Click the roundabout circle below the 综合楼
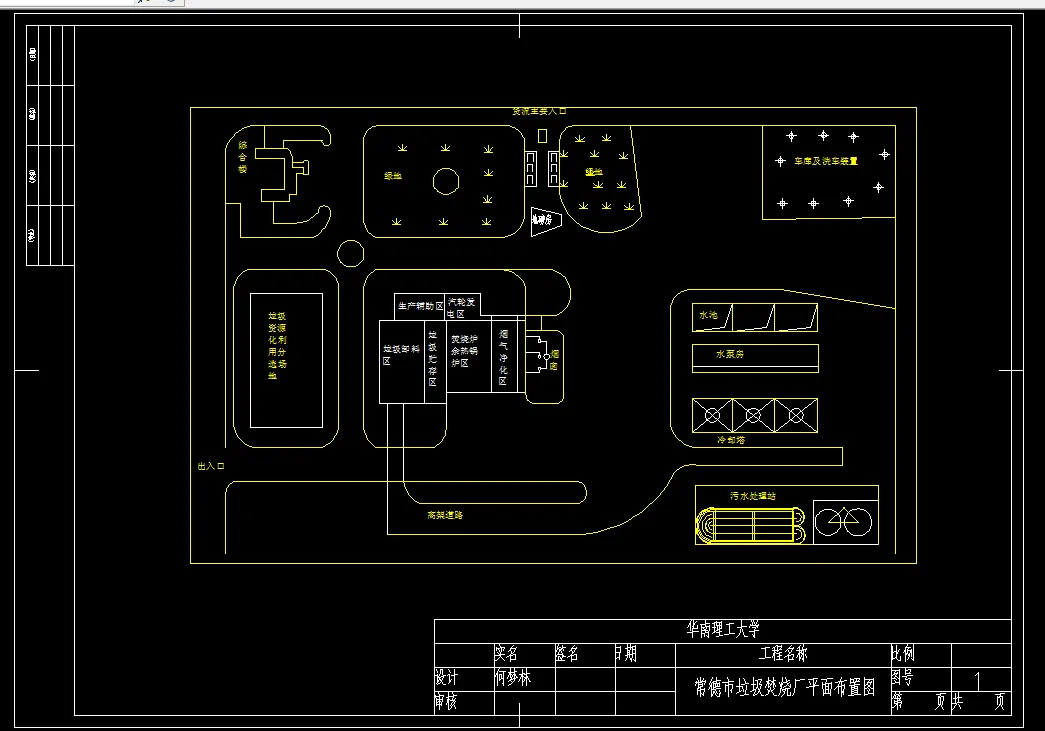This screenshot has width=1045, height=731. tap(351, 254)
